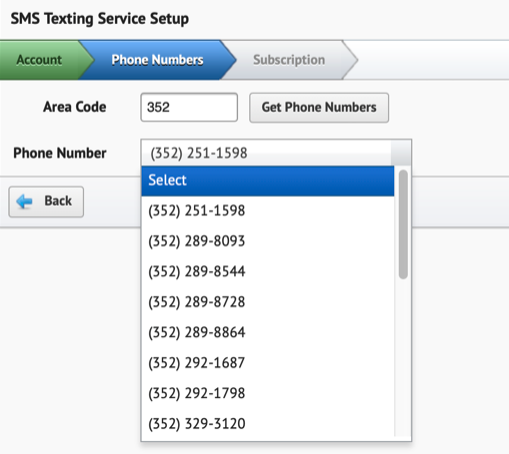Choose the (352) 292-1687 option
This screenshot has height=454, width=509.
pyautogui.click(x=268, y=363)
